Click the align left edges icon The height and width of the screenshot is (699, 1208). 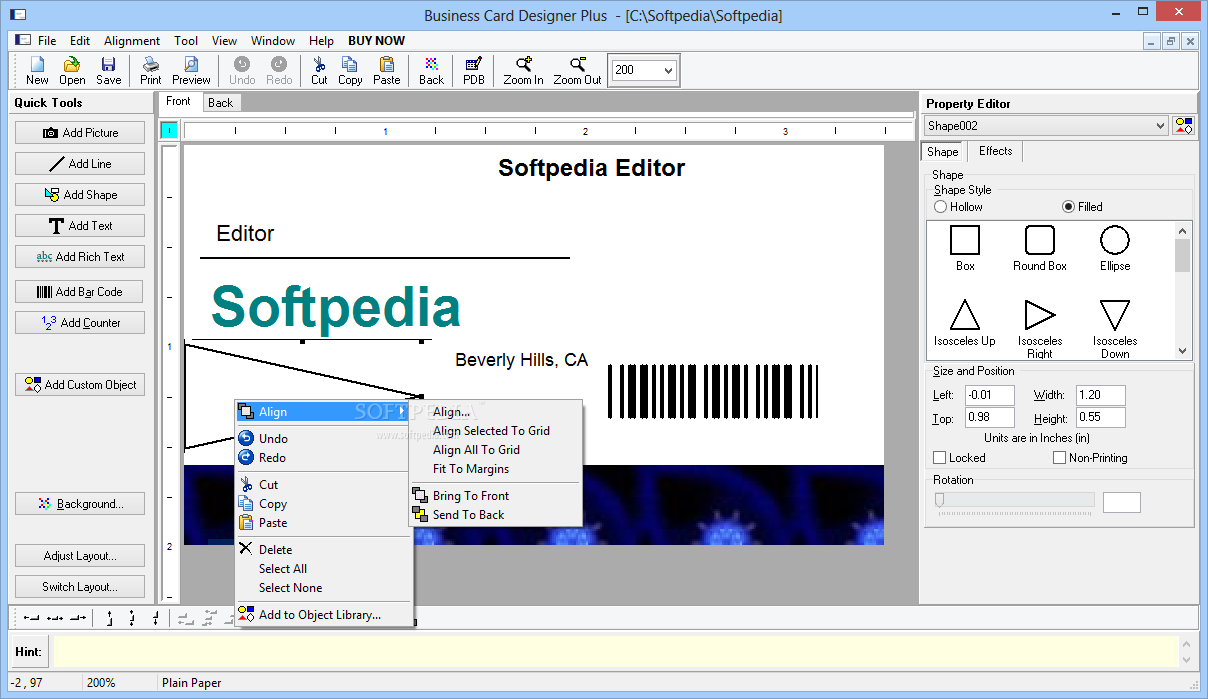pos(32,618)
